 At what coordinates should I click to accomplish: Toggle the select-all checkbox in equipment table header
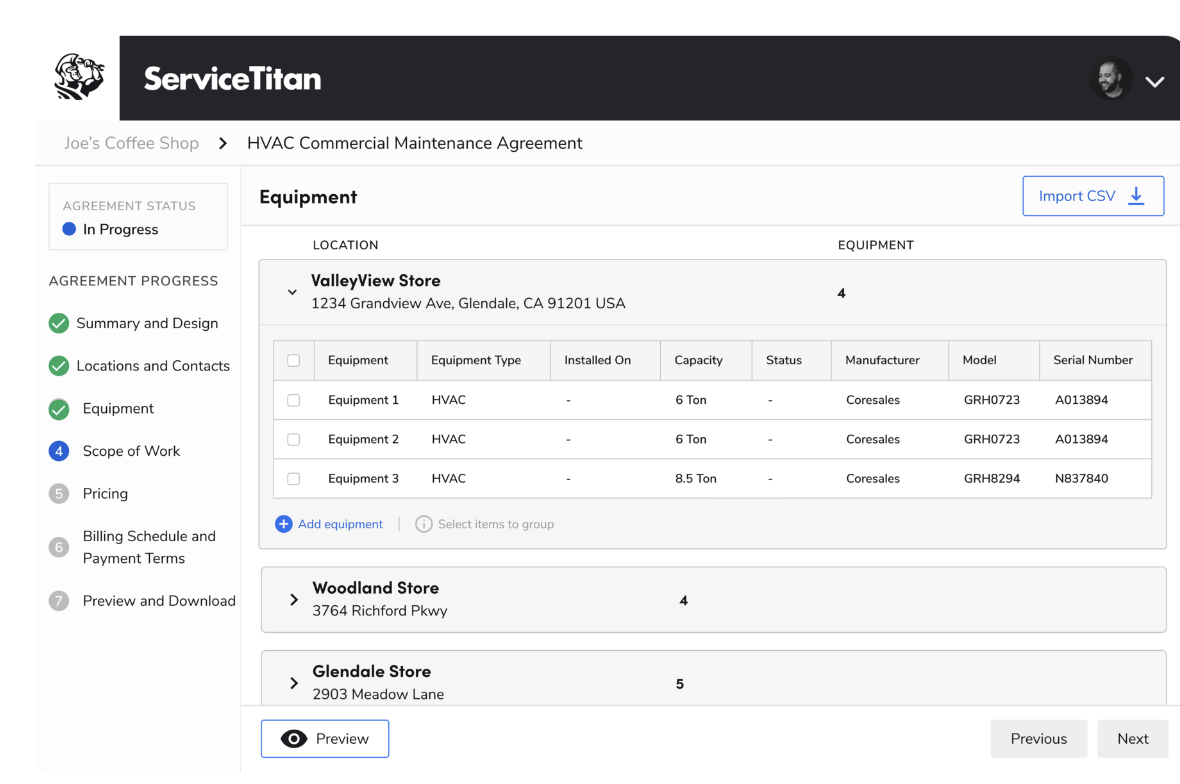click(x=293, y=360)
